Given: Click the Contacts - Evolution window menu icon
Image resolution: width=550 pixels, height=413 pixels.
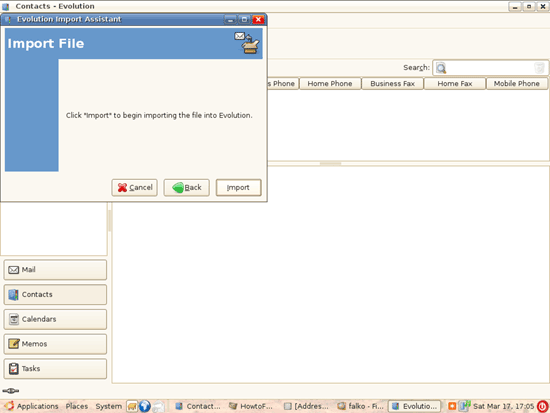Looking at the screenshot, I should [x=6, y=6].
